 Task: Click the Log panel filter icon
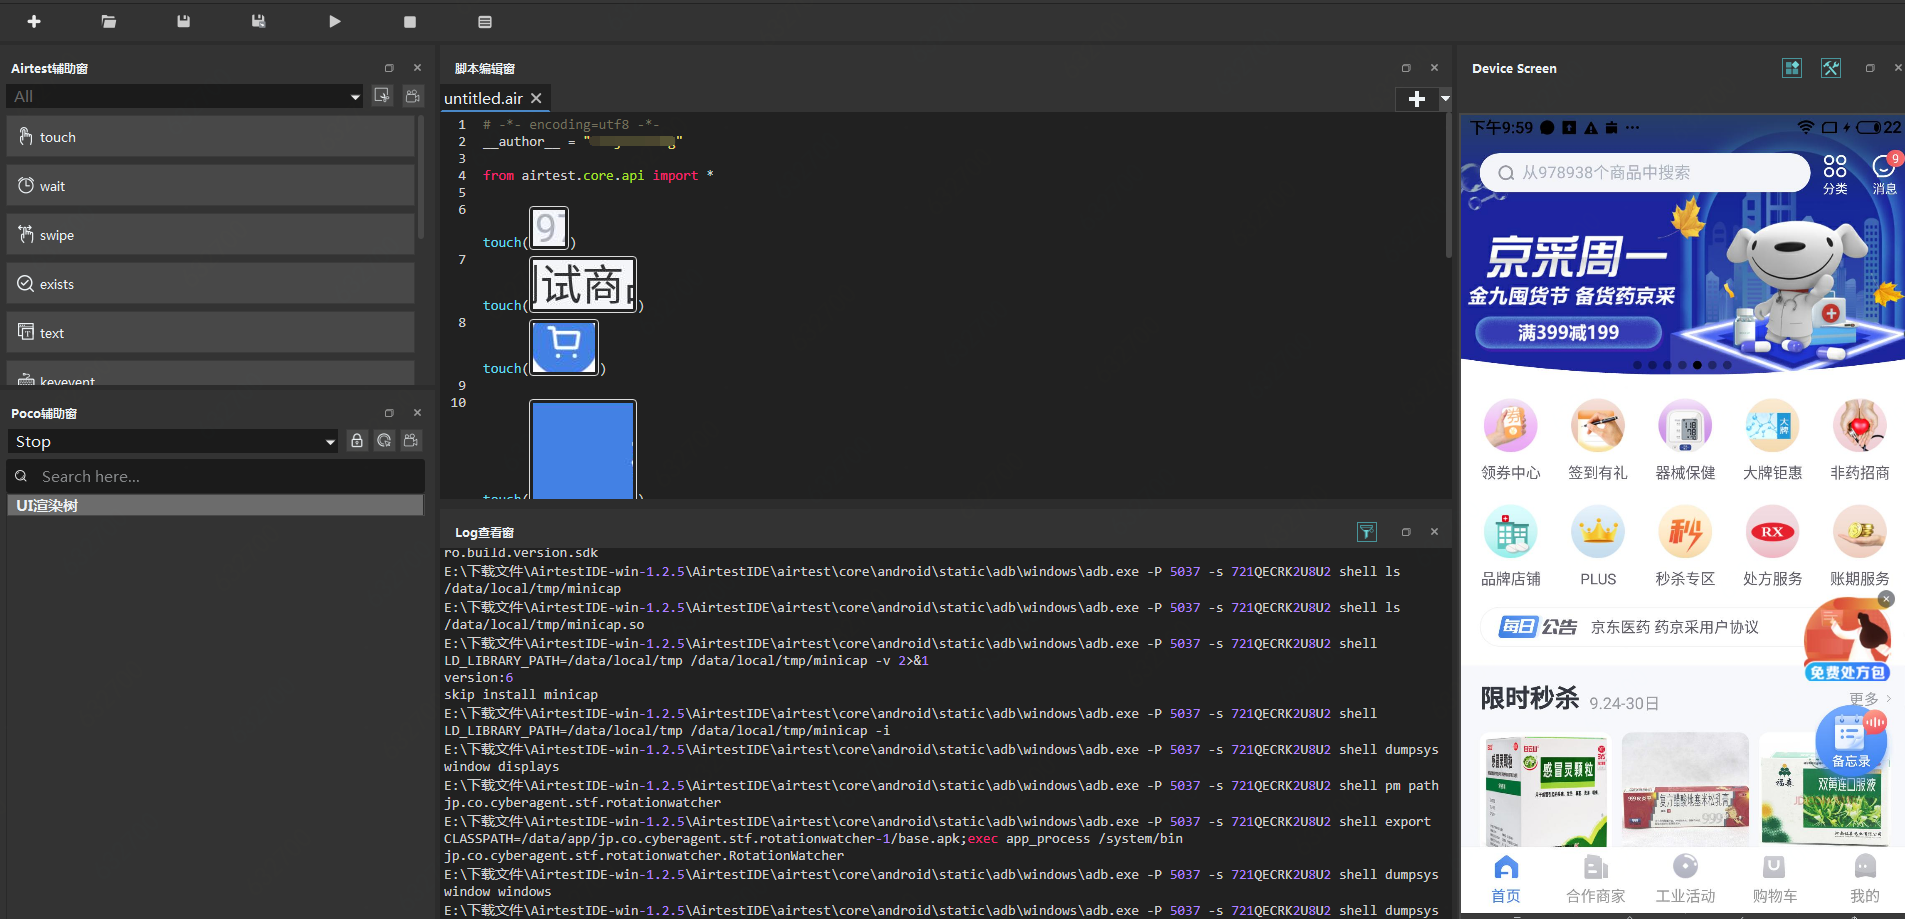[1367, 532]
